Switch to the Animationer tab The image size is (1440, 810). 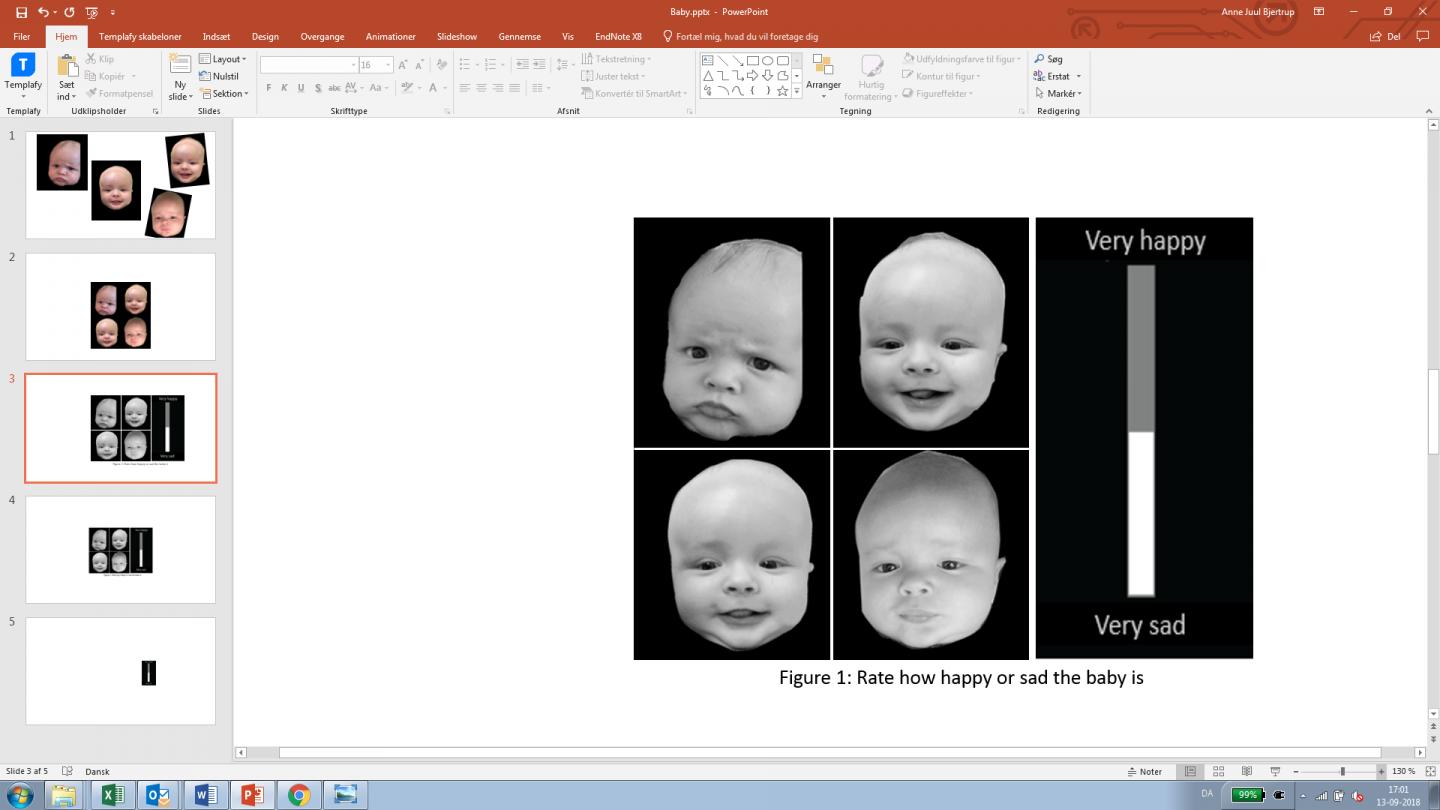pyautogui.click(x=390, y=37)
